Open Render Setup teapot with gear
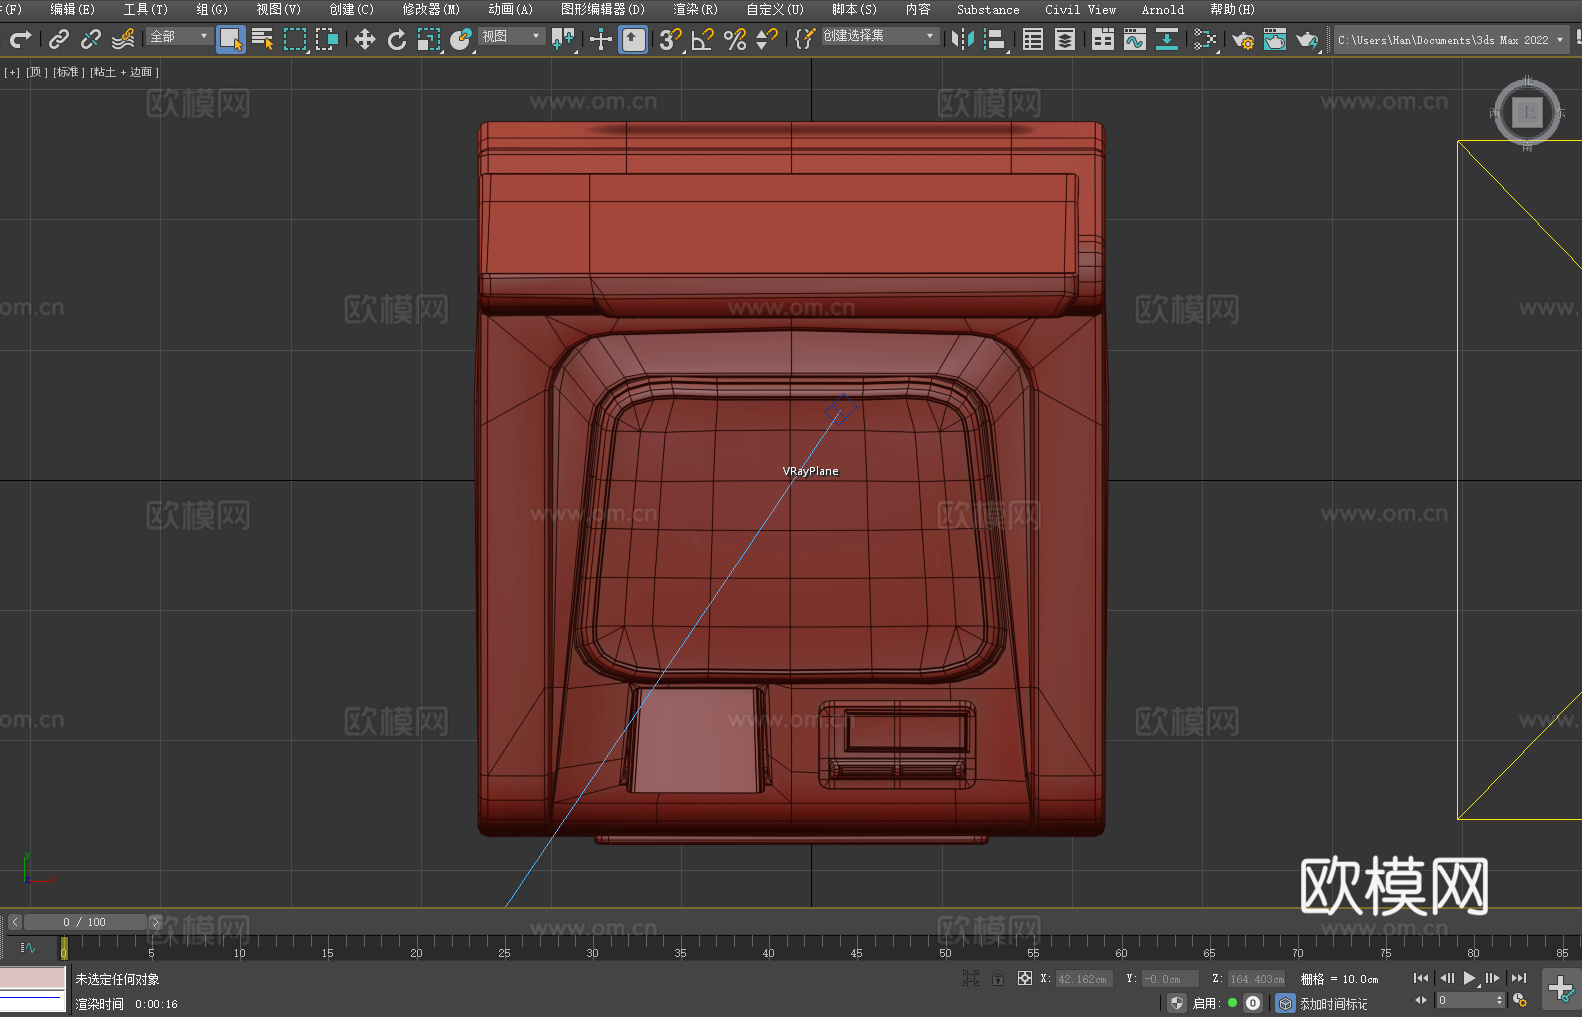1582x1017 pixels. click(x=1243, y=39)
